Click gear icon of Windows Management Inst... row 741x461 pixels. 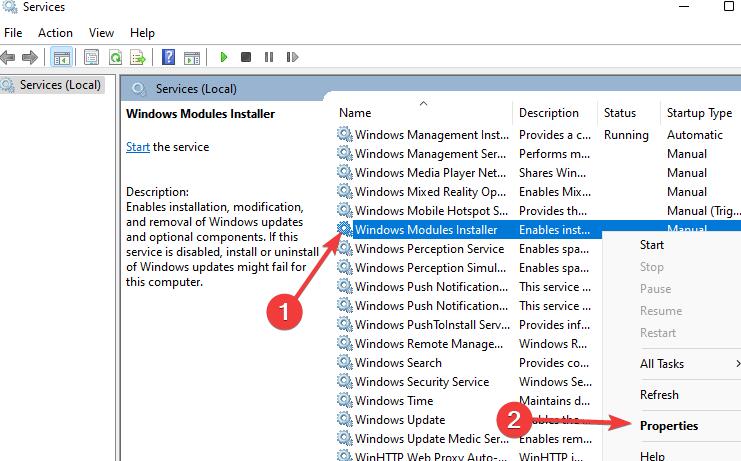345,134
